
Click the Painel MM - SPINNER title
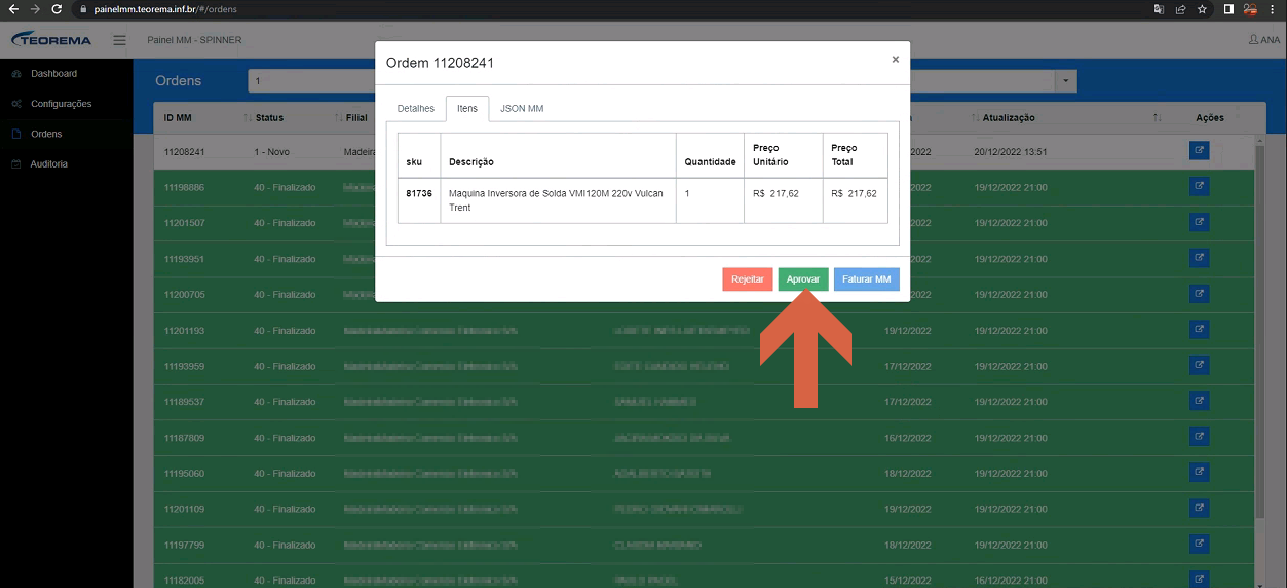pyautogui.click(x=194, y=40)
